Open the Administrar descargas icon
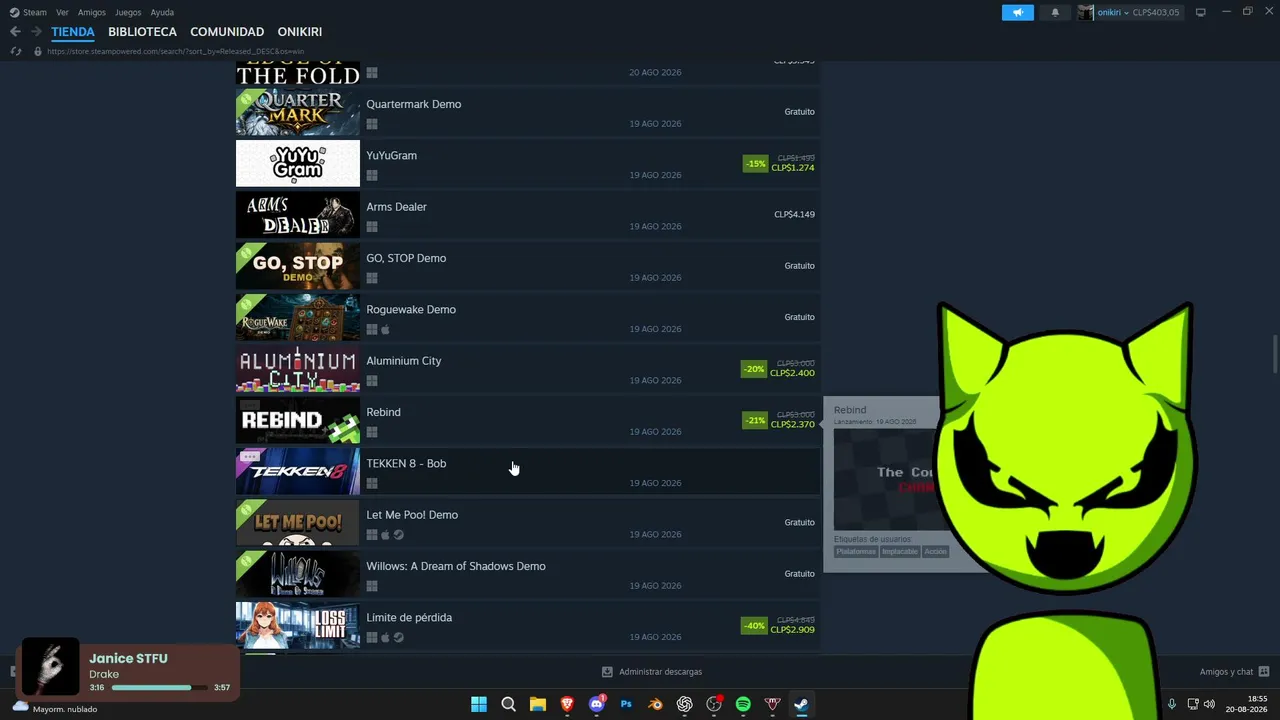 click(x=607, y=672)
